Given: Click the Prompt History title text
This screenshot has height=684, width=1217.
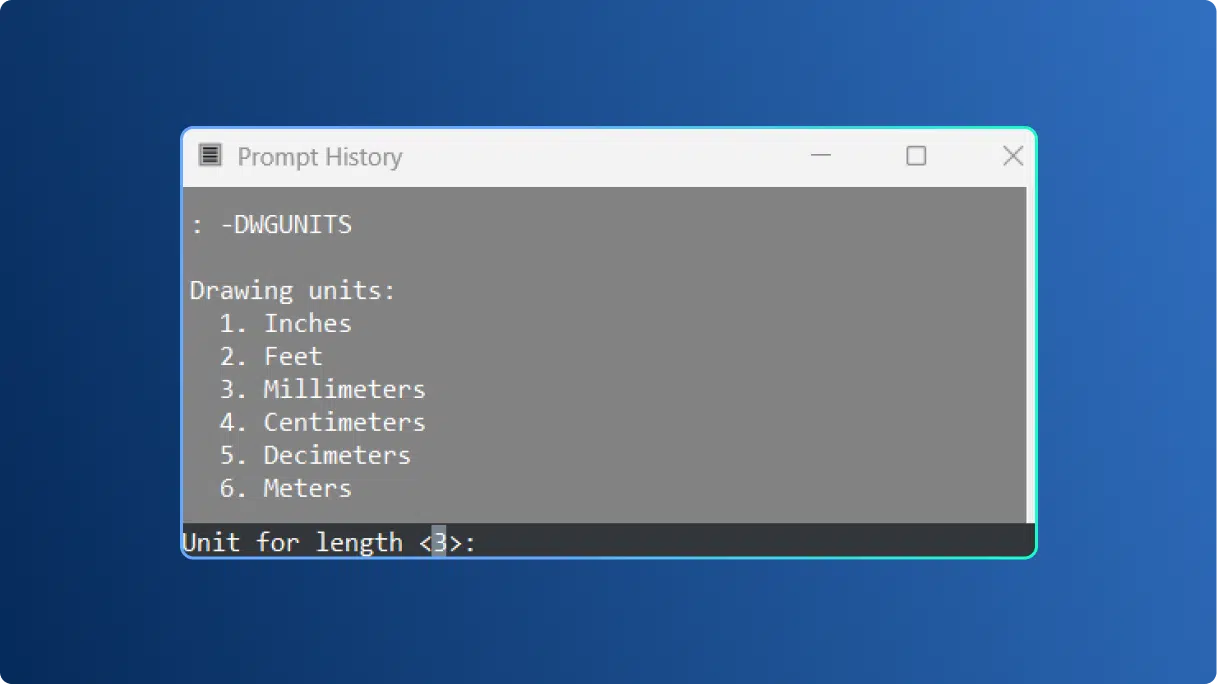Looking at the screenshot, I should tap(318, 156).
